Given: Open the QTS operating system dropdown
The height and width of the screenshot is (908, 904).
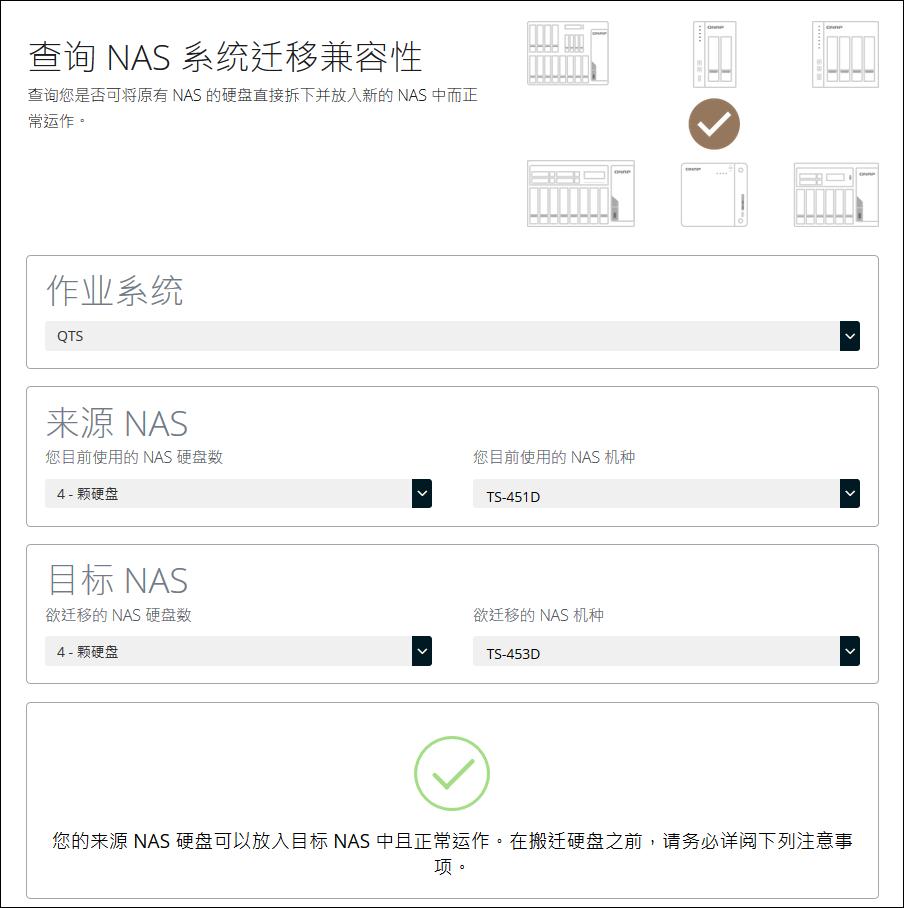Looking at the screenshot, I should 450,335.
